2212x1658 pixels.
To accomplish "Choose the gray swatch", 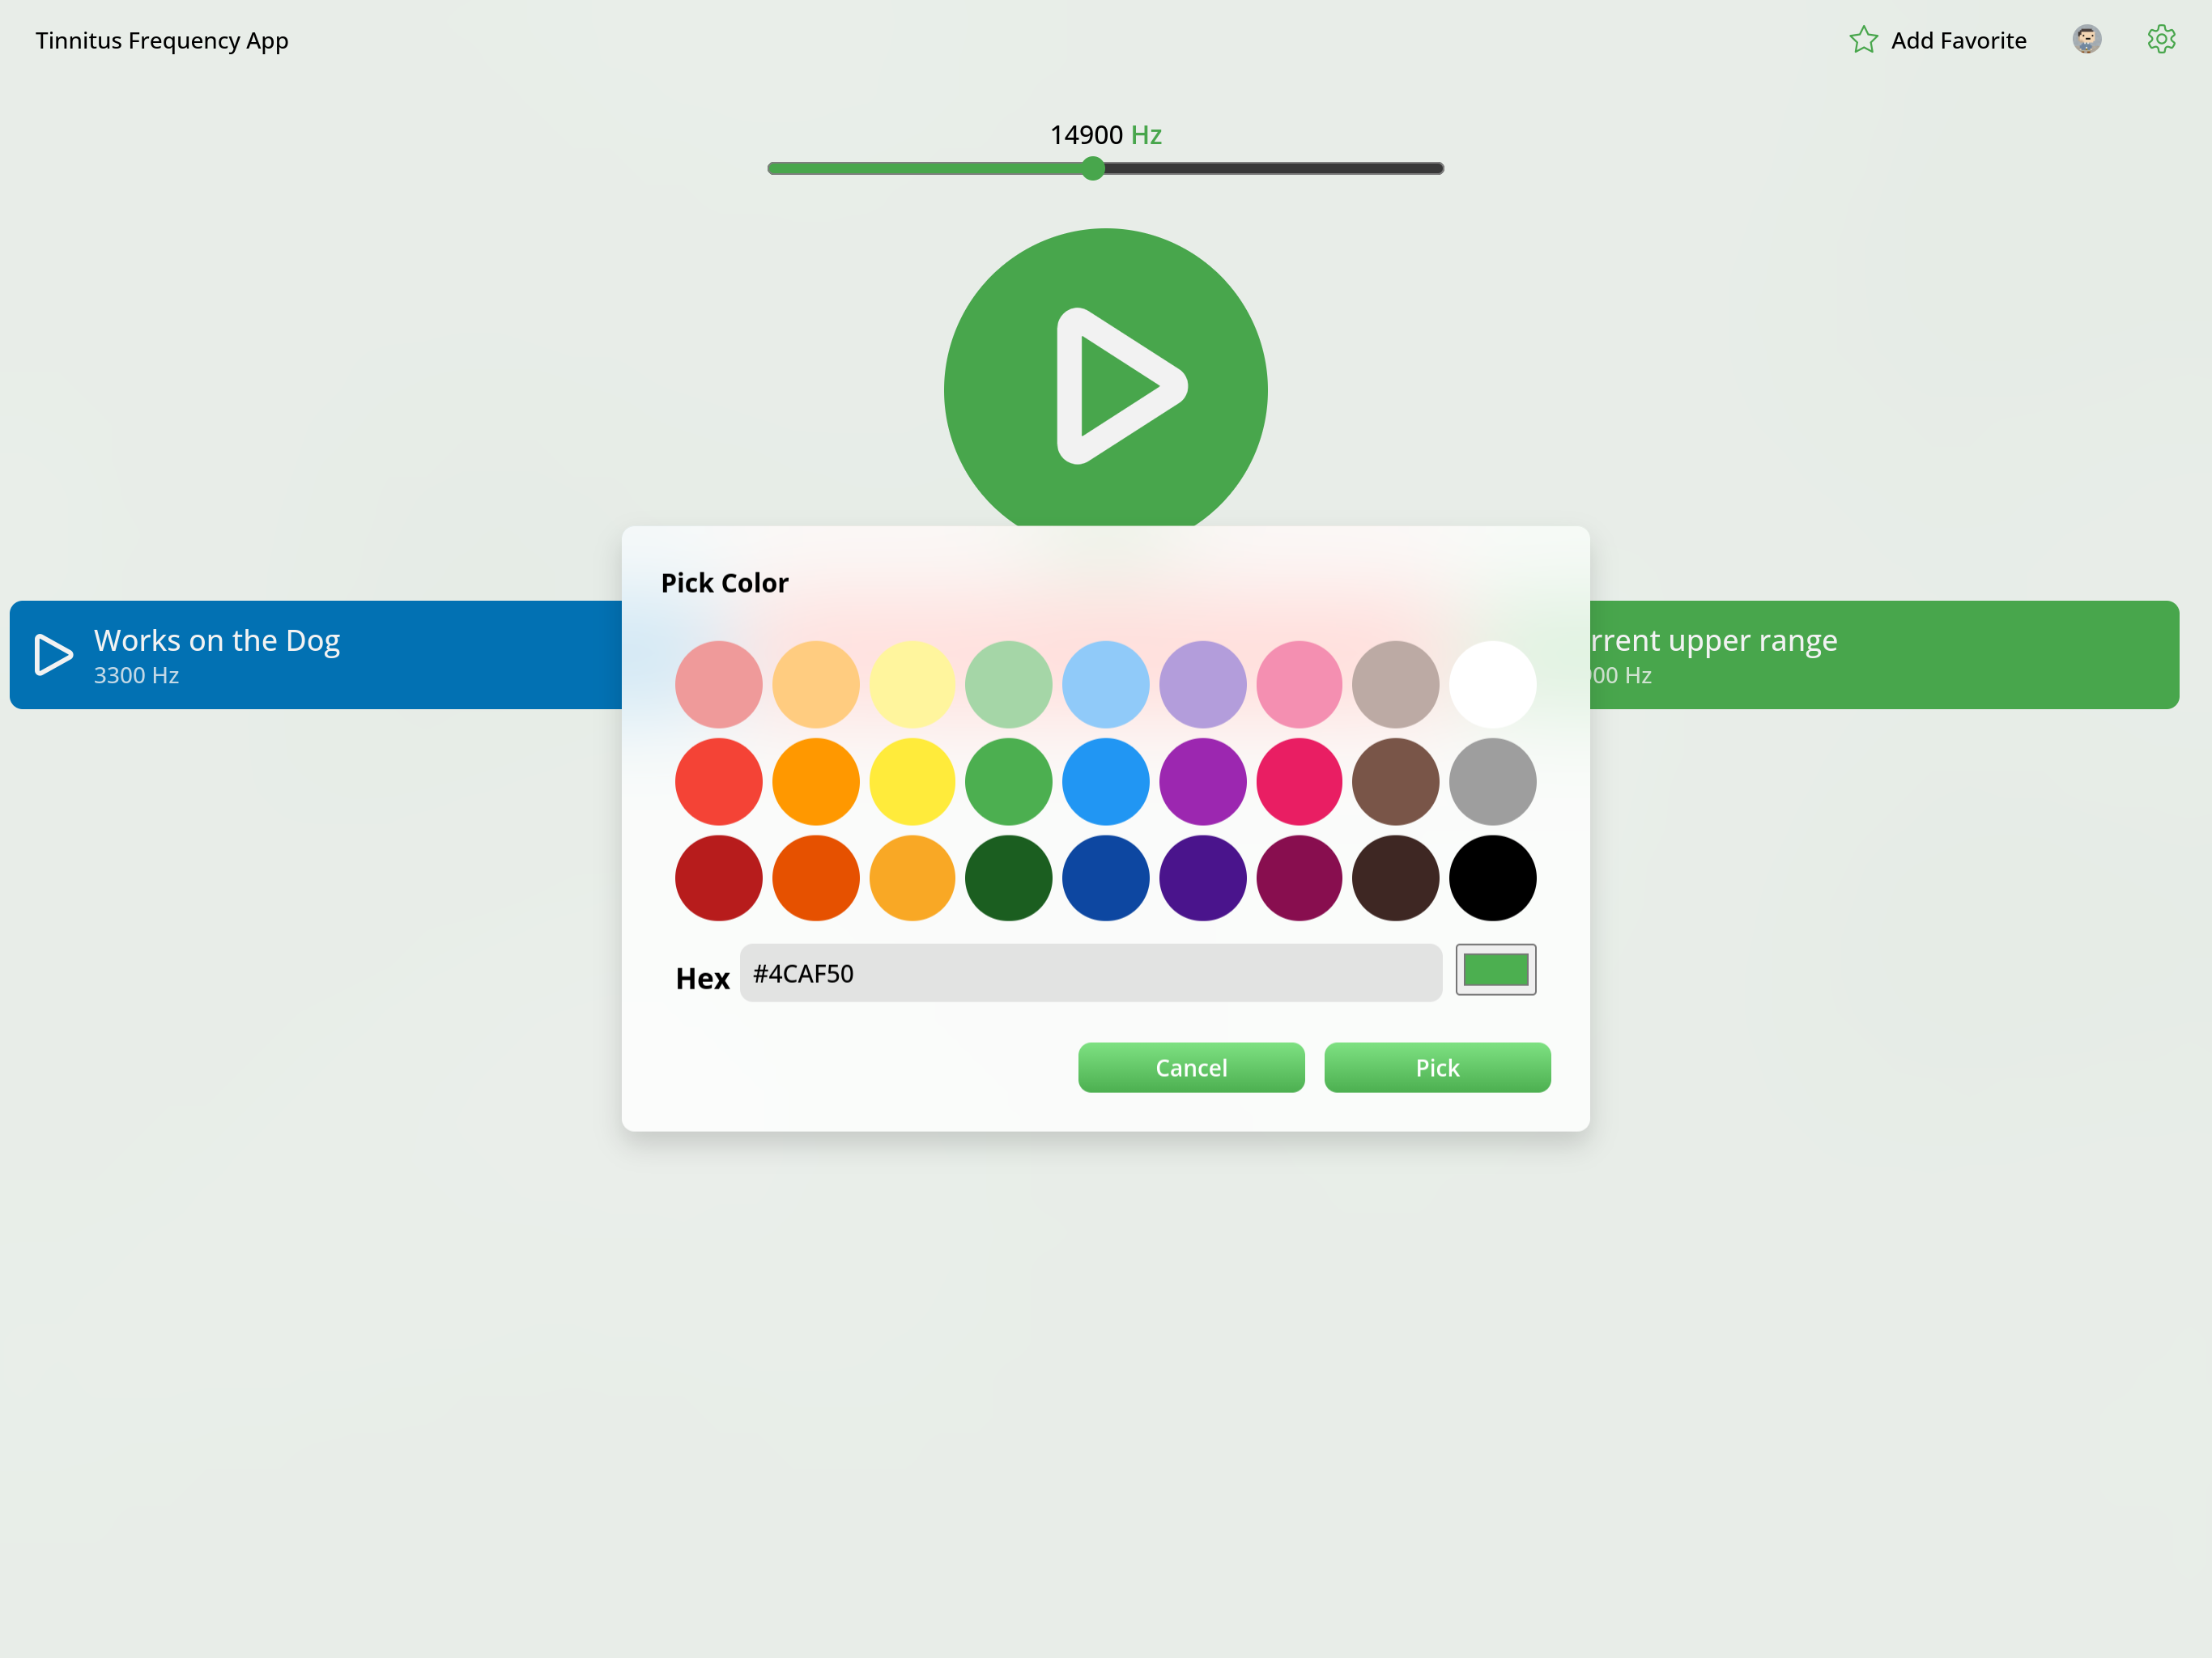I will pyautogui.click(x=1493, y=782).
